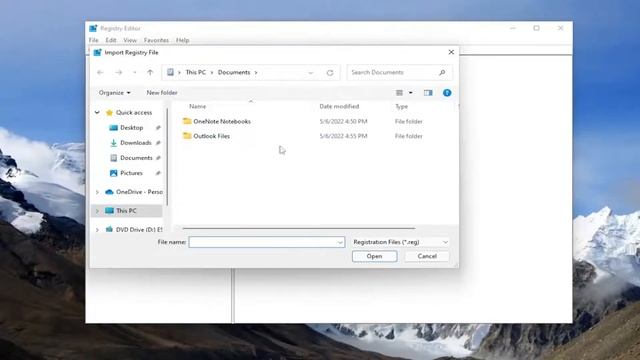Select DVD Drive (D:) in sidebar
The width and height of the screenshot is (640, 360).
tap(139, 230)
